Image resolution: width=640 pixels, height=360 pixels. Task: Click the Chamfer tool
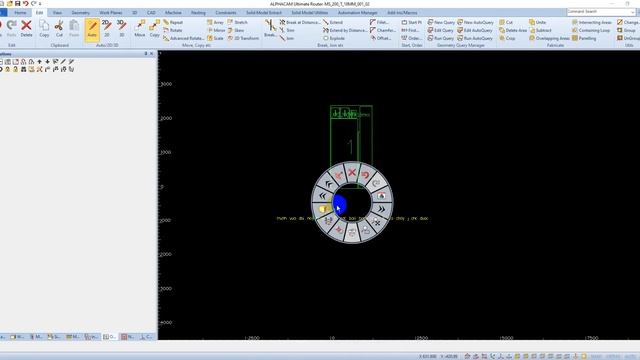pyautogui.click(x=382, y=30)
